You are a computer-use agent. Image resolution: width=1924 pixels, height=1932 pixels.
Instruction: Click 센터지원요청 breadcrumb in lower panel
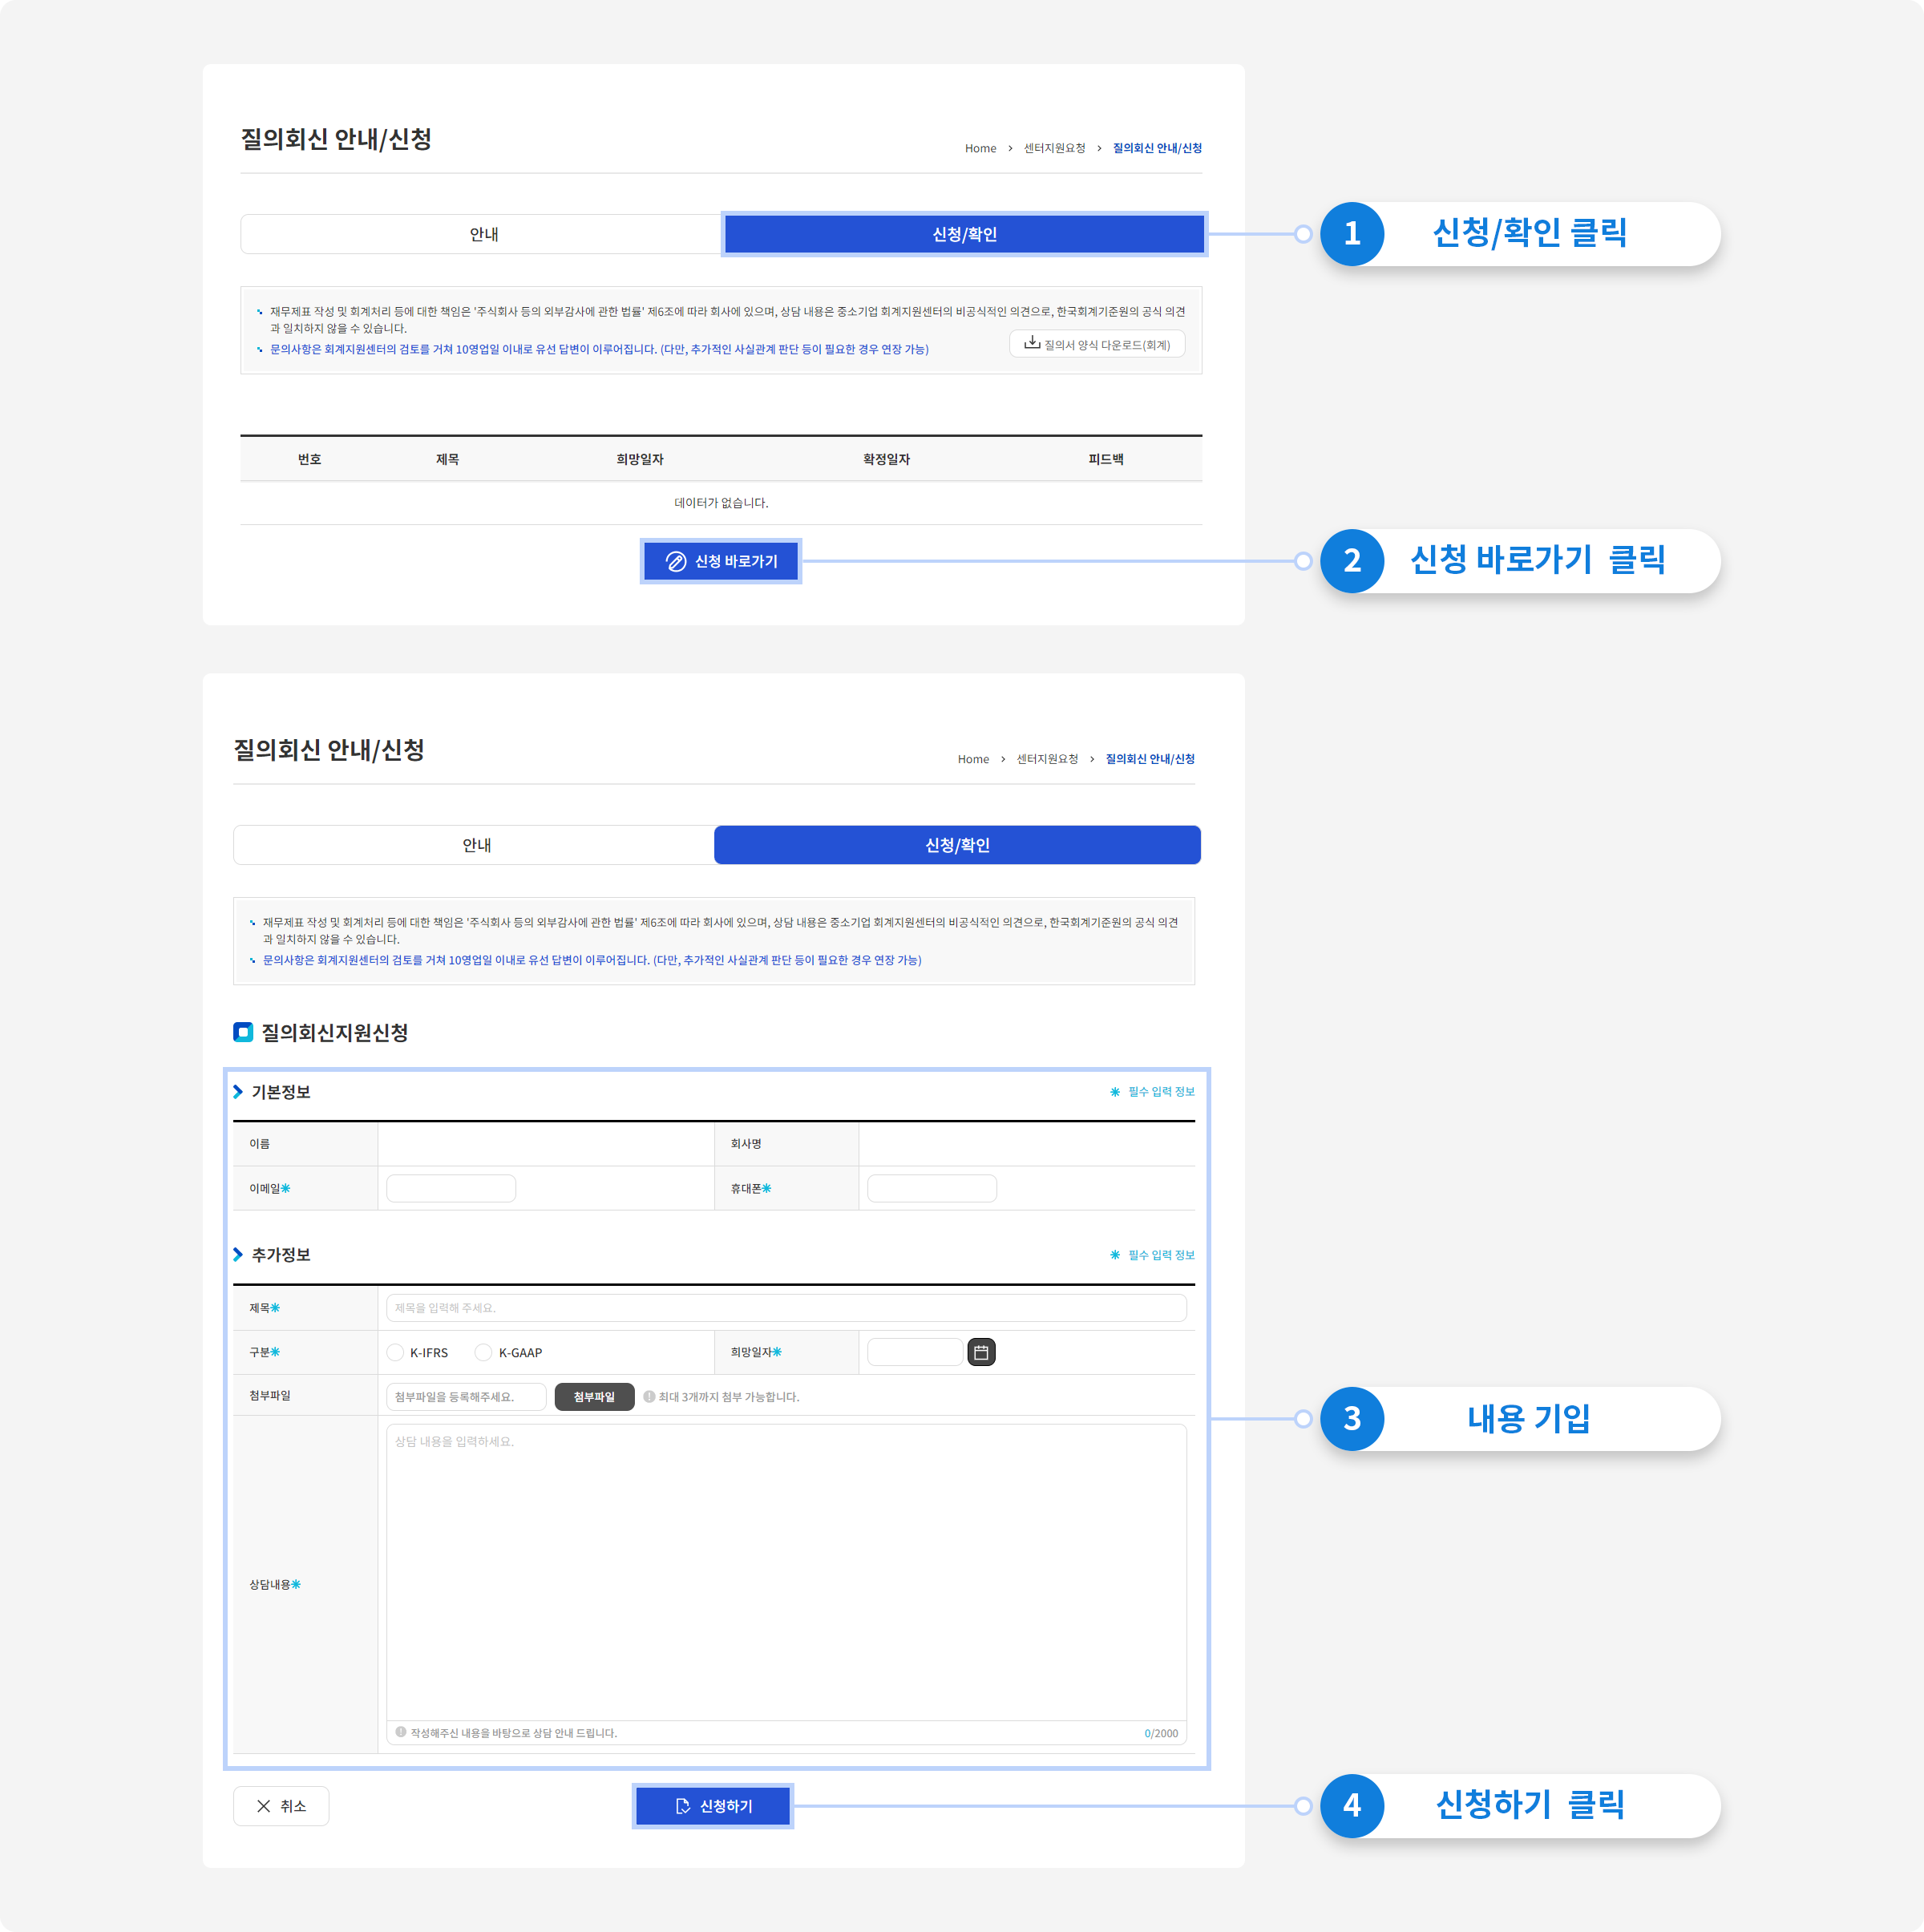pyautogui.click(x=1047, y=759)
